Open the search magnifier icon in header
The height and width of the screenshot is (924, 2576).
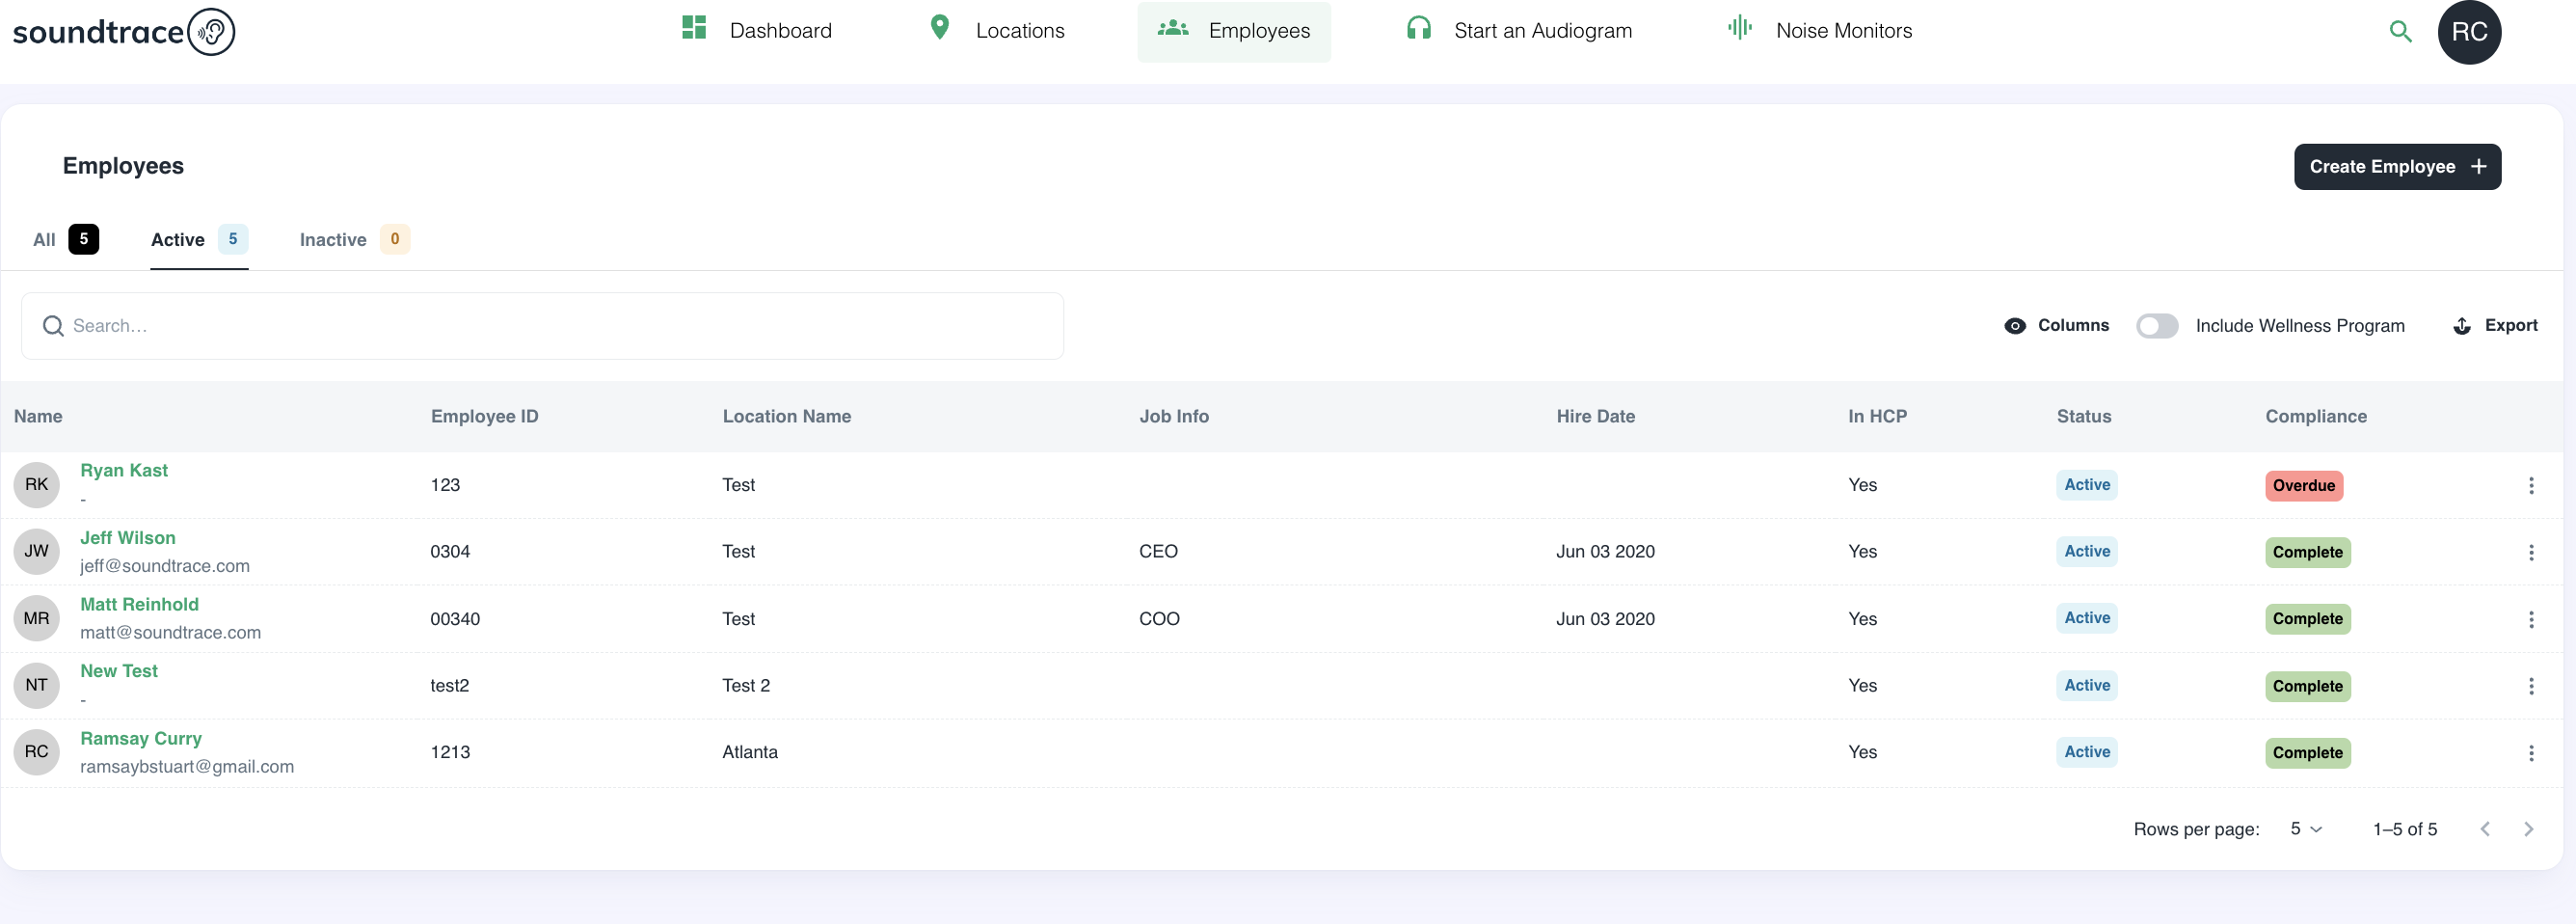(2400, 32)
